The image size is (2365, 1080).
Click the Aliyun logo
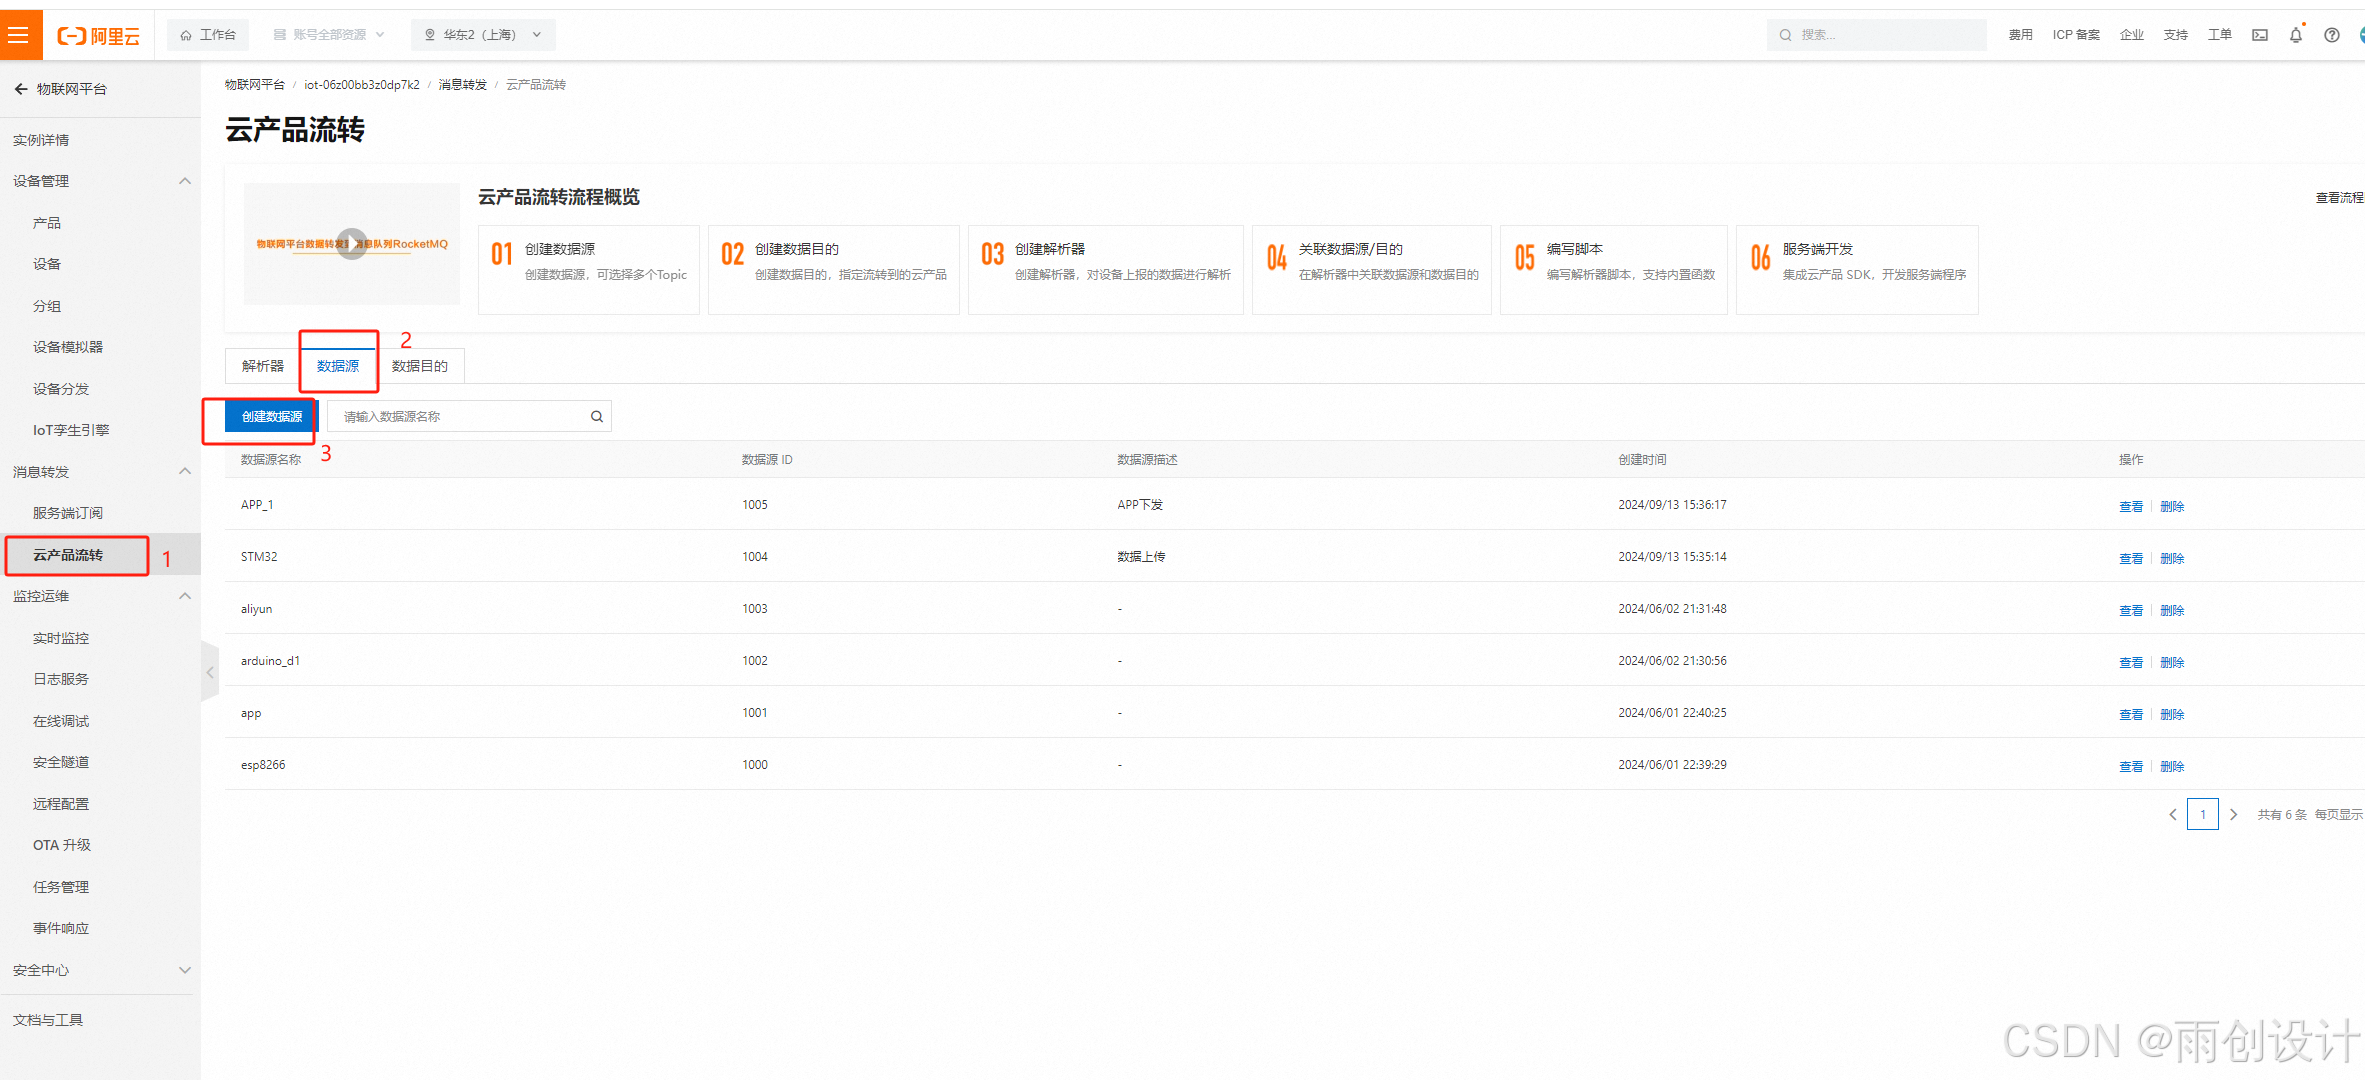click(x=98, y=36)
